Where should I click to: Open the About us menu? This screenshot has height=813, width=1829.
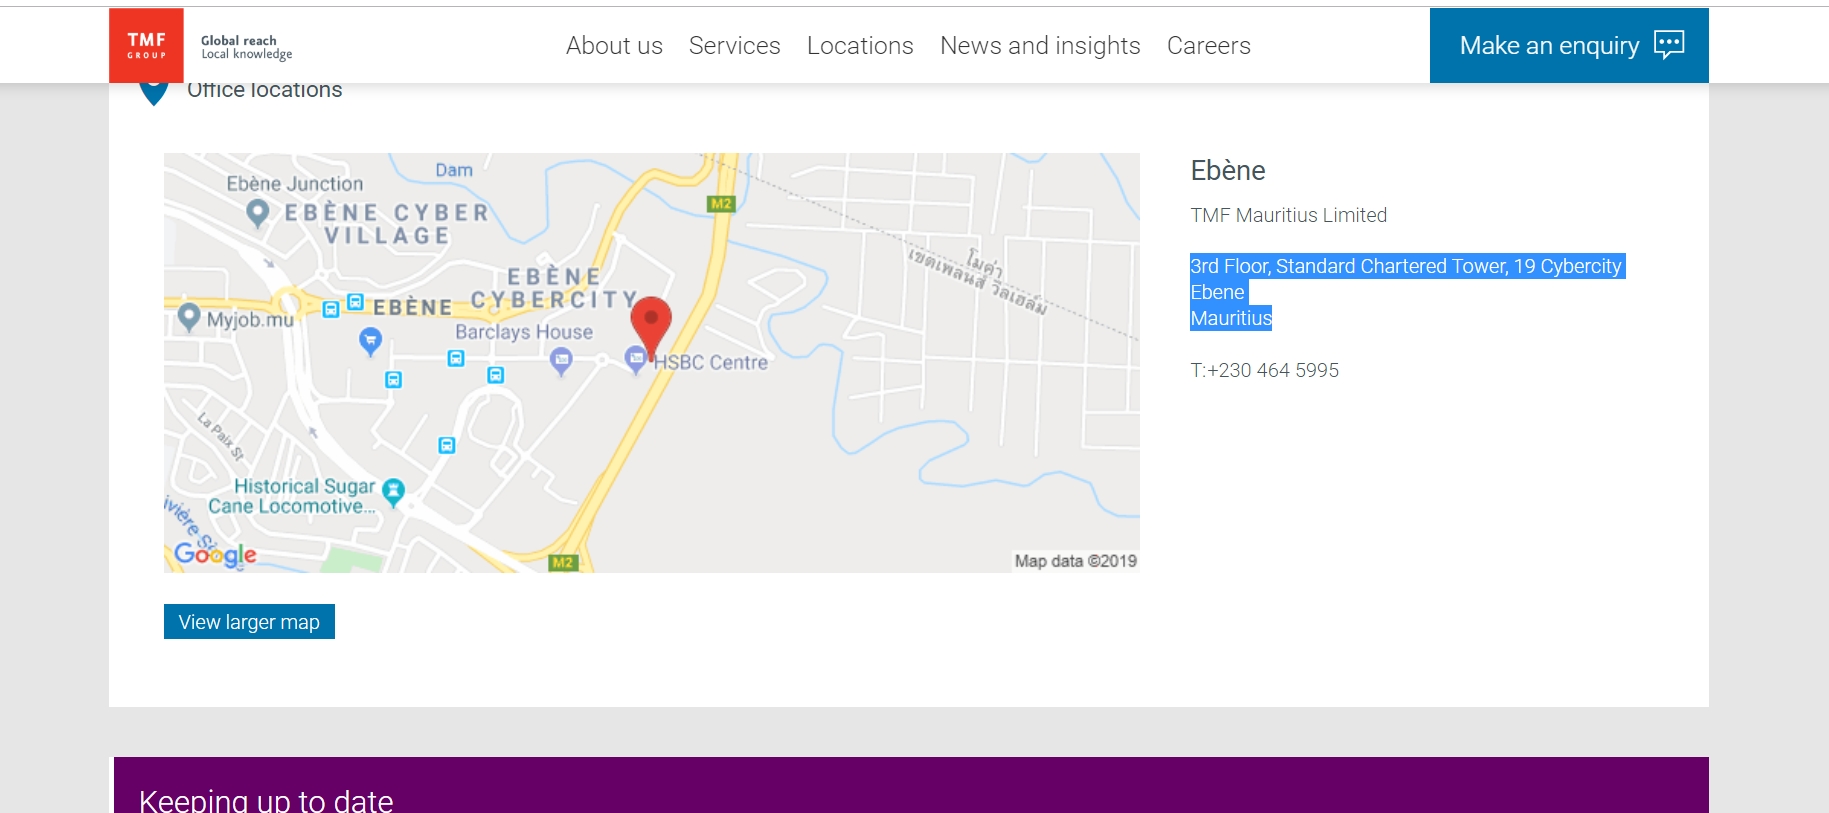pos(614,46)
